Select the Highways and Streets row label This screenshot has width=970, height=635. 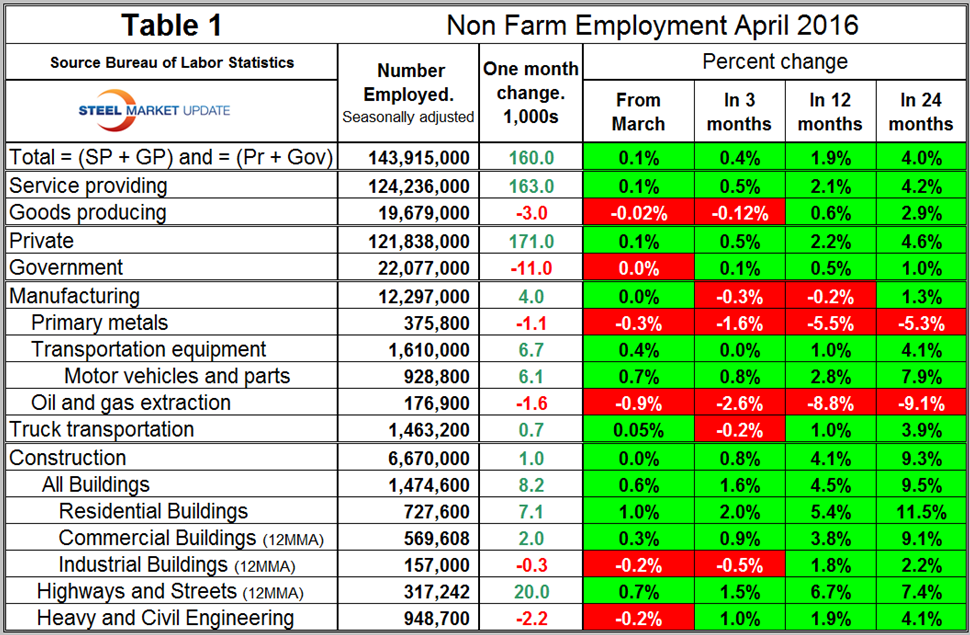point(137,592)
